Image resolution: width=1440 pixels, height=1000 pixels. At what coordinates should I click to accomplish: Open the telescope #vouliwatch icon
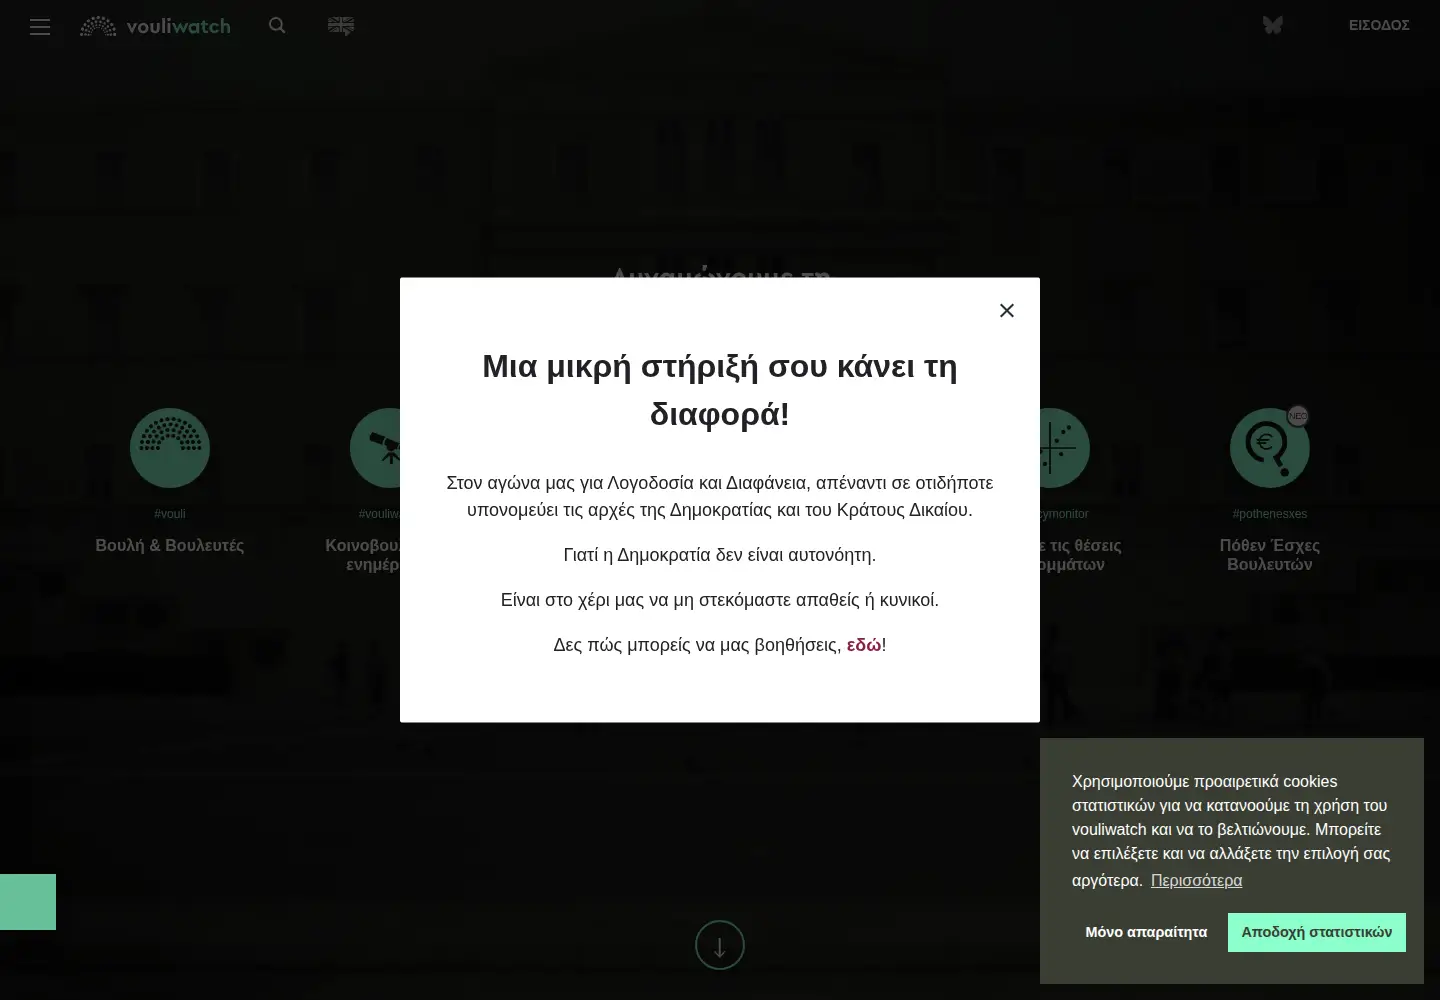tap(375, 448)
